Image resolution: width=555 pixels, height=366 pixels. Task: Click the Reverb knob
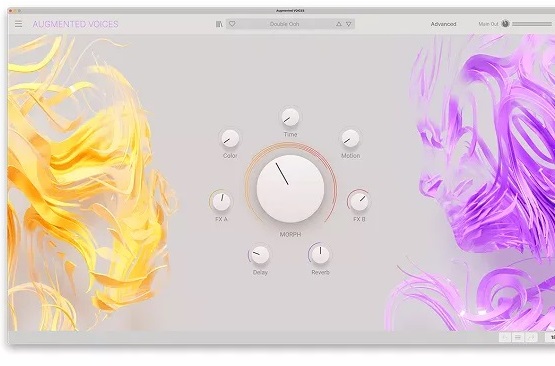click(320, 255)
